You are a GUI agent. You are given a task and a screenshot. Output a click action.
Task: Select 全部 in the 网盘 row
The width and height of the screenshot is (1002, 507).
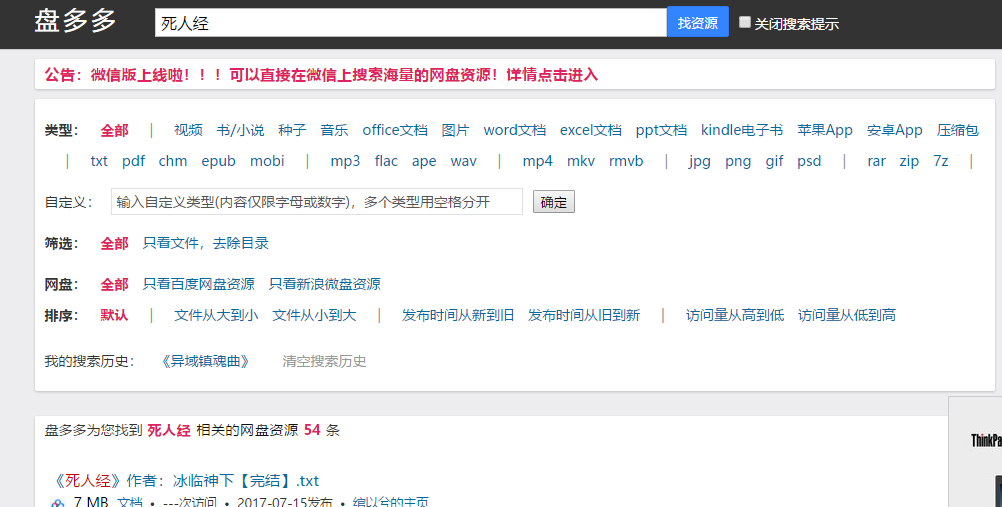click(x=114, y=285)
